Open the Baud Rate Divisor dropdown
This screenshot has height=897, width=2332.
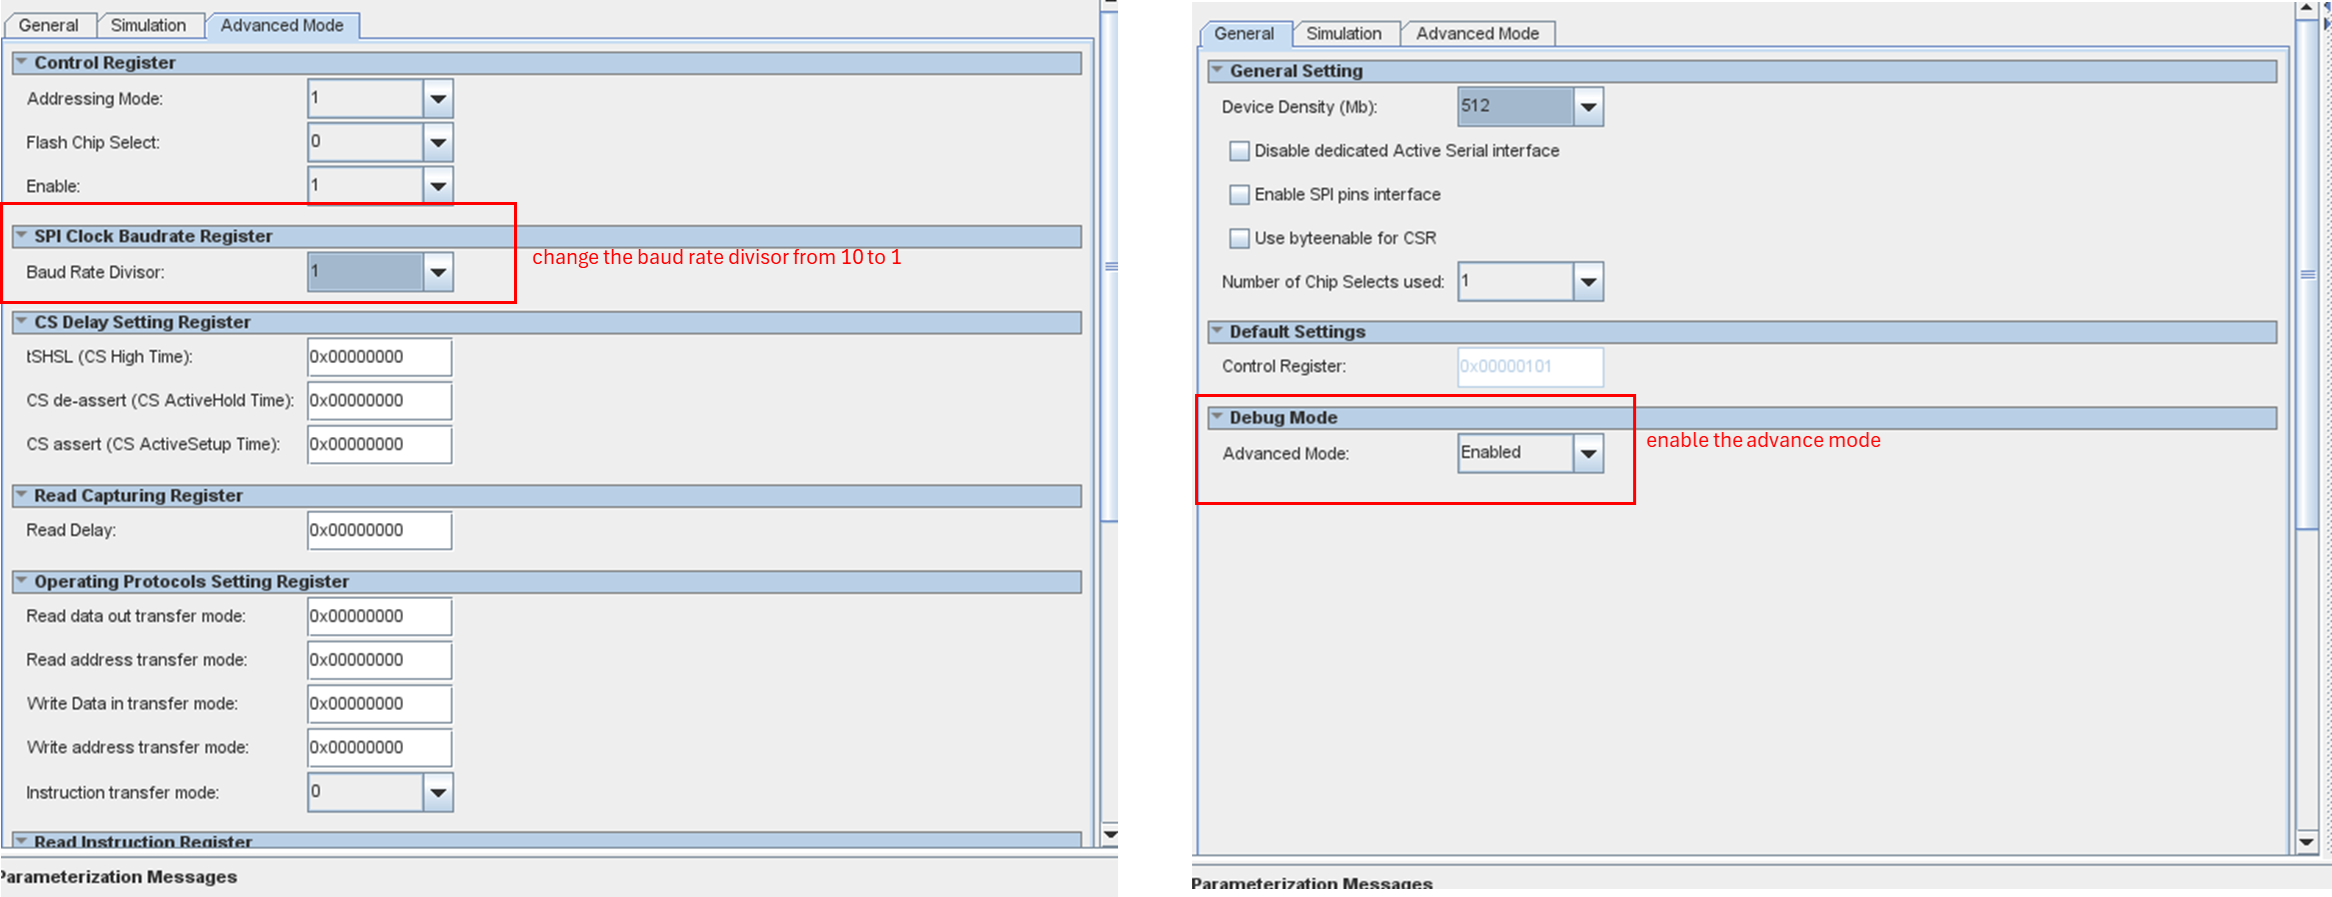coord(438,272)
